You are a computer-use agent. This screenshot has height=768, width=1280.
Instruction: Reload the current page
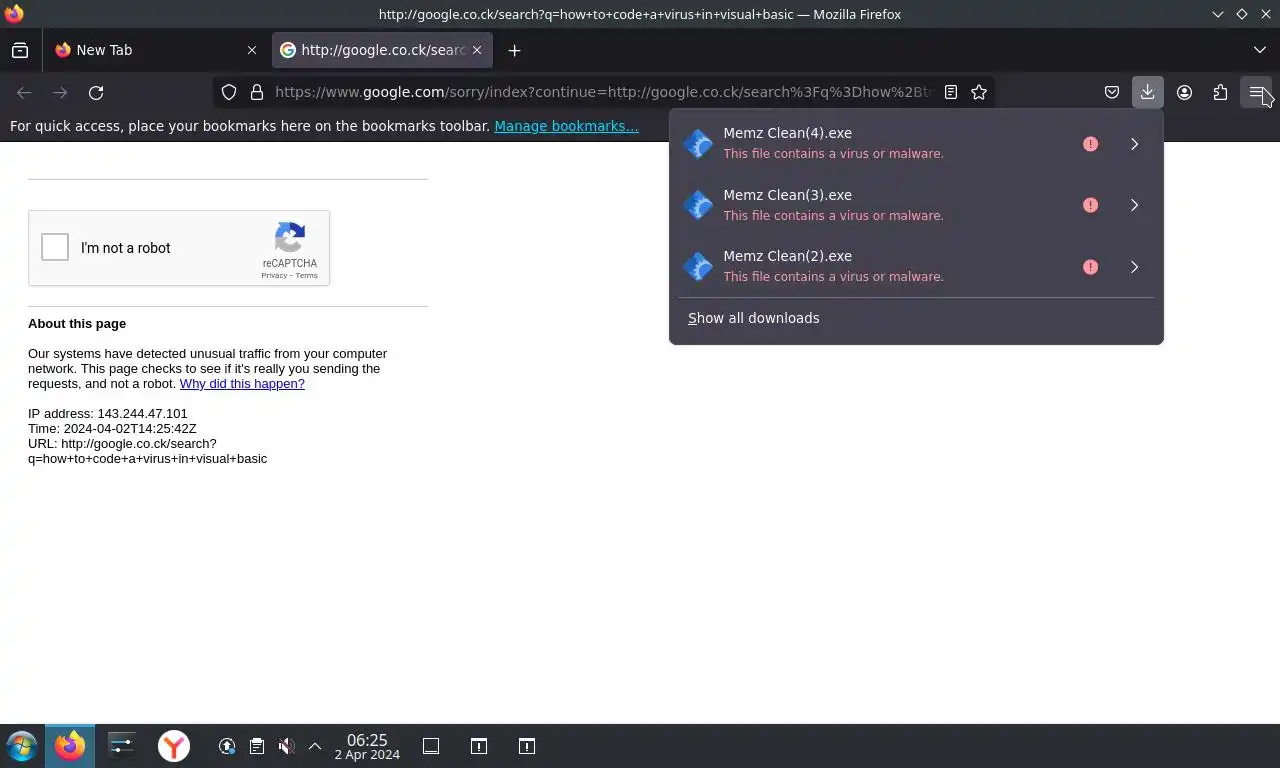tap(96, 92)
